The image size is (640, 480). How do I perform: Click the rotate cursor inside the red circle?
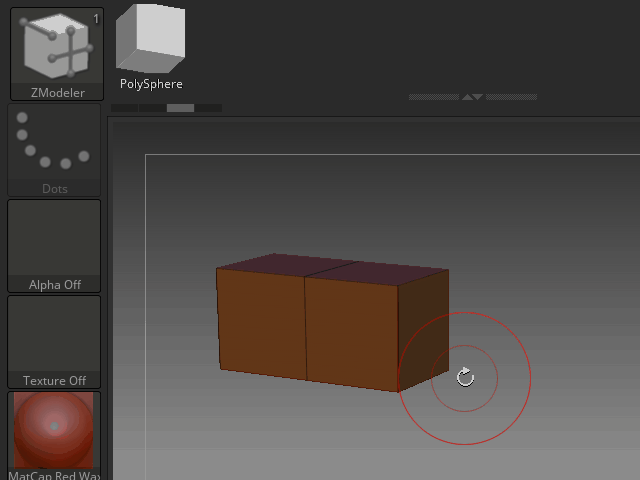(465, 377)
